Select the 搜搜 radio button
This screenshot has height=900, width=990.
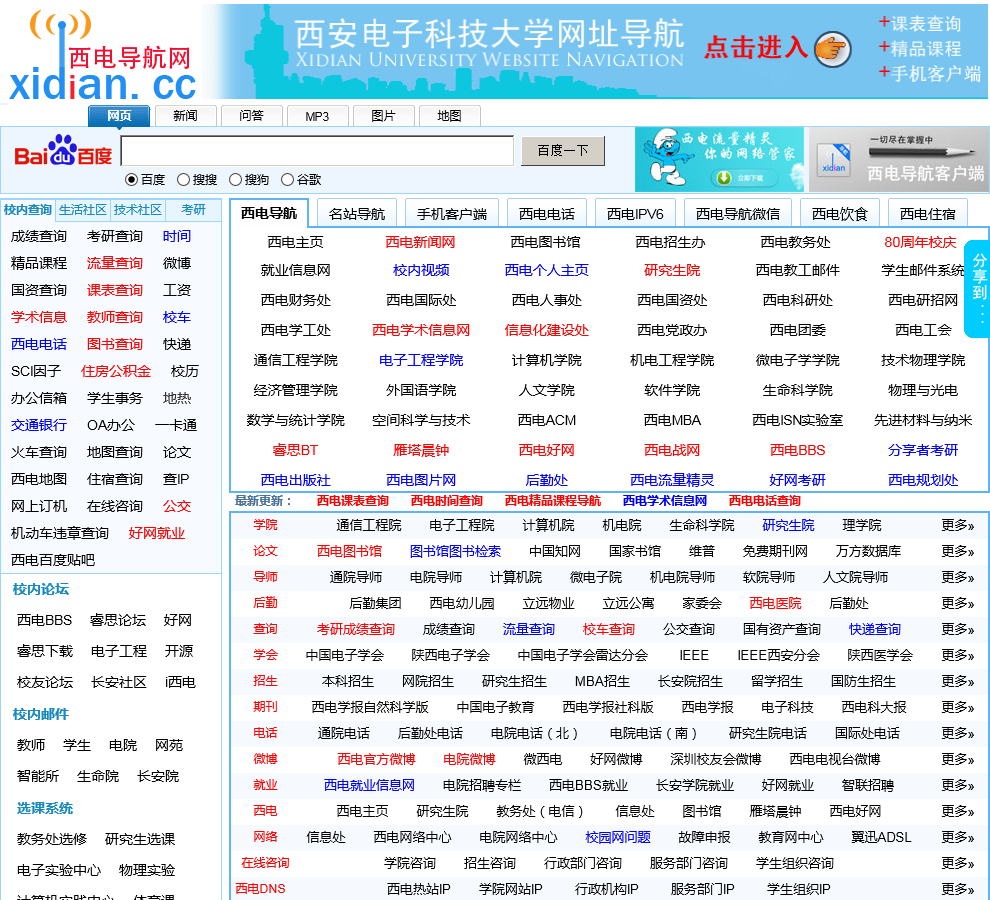[183, 180]
